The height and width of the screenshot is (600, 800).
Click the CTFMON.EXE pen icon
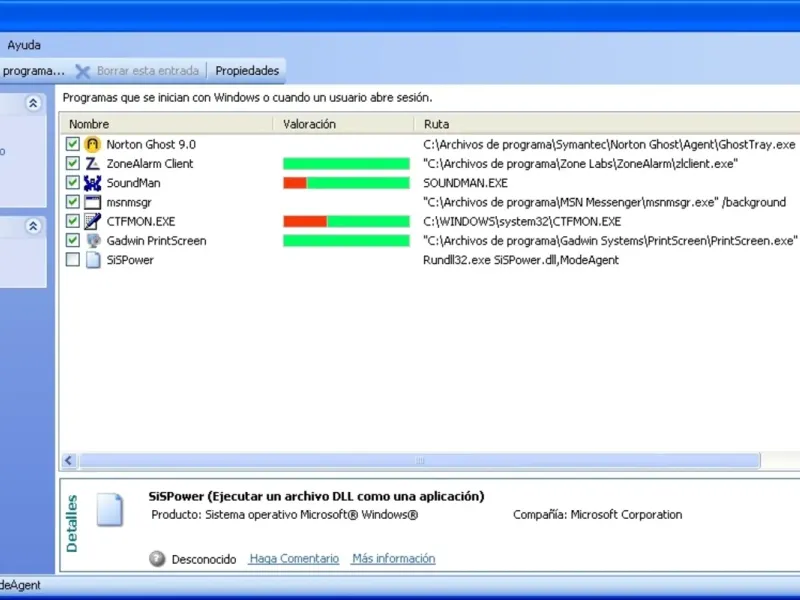pyautogui.click(x=92, y=221)
